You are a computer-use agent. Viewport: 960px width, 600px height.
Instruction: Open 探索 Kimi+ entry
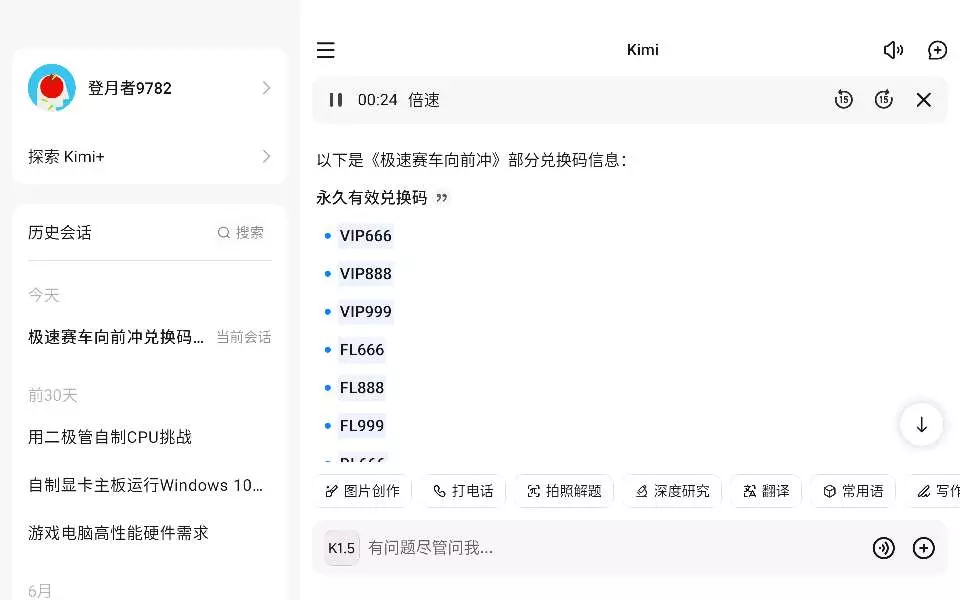tap(150, 156)
